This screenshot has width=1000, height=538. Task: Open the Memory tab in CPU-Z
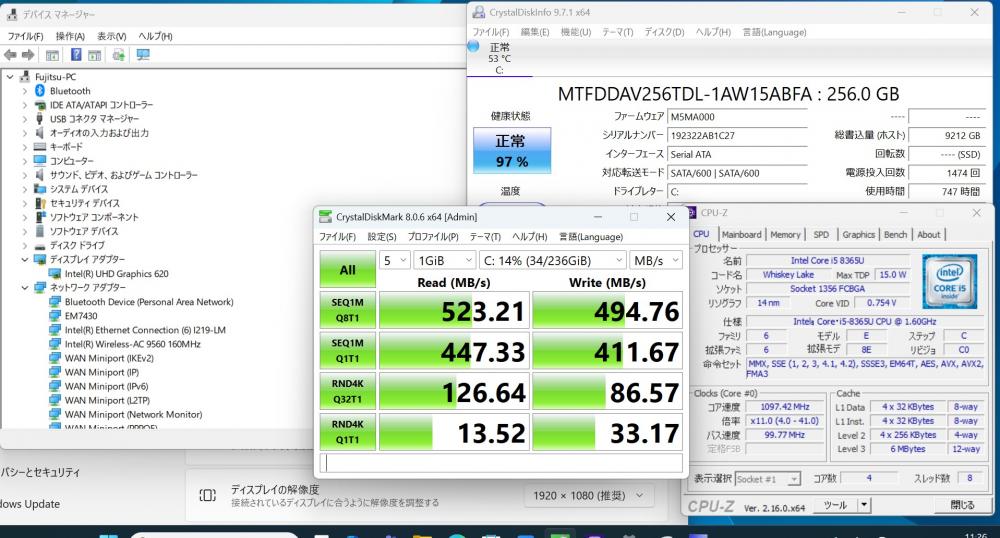[x=785, y=235]
